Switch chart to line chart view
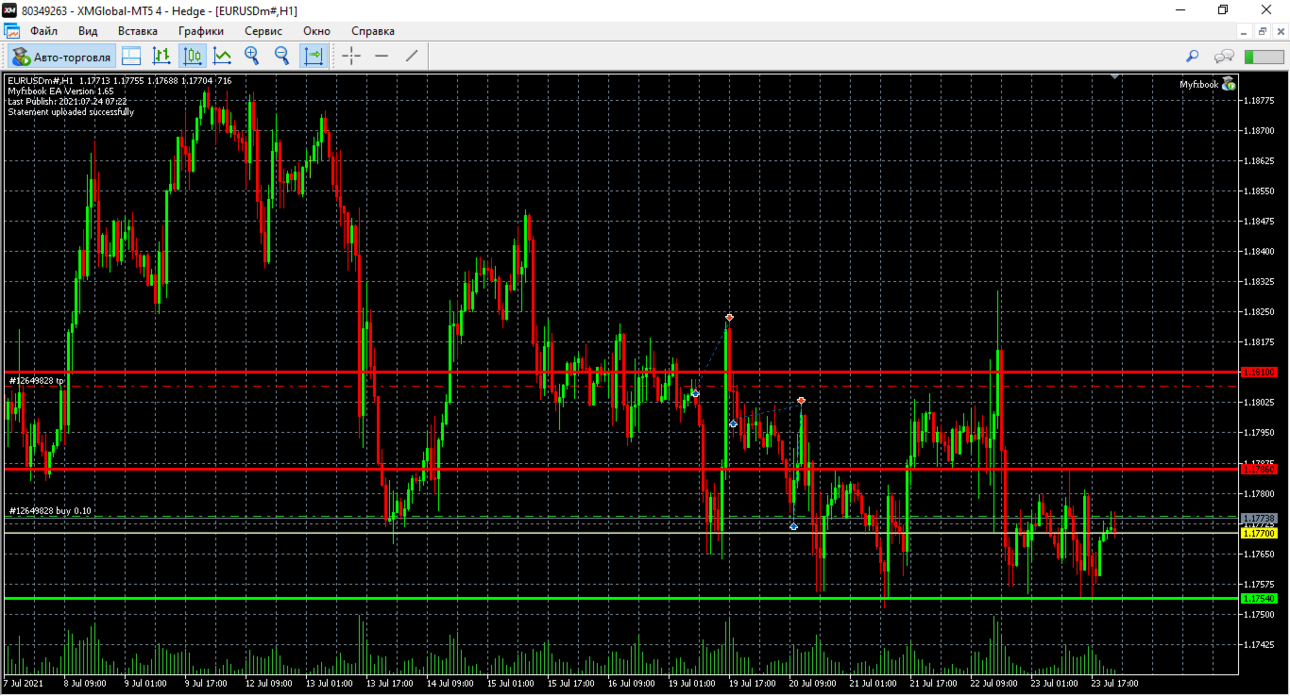The height and width of the screenshot is (696, 1290). [x=222, y=56]
